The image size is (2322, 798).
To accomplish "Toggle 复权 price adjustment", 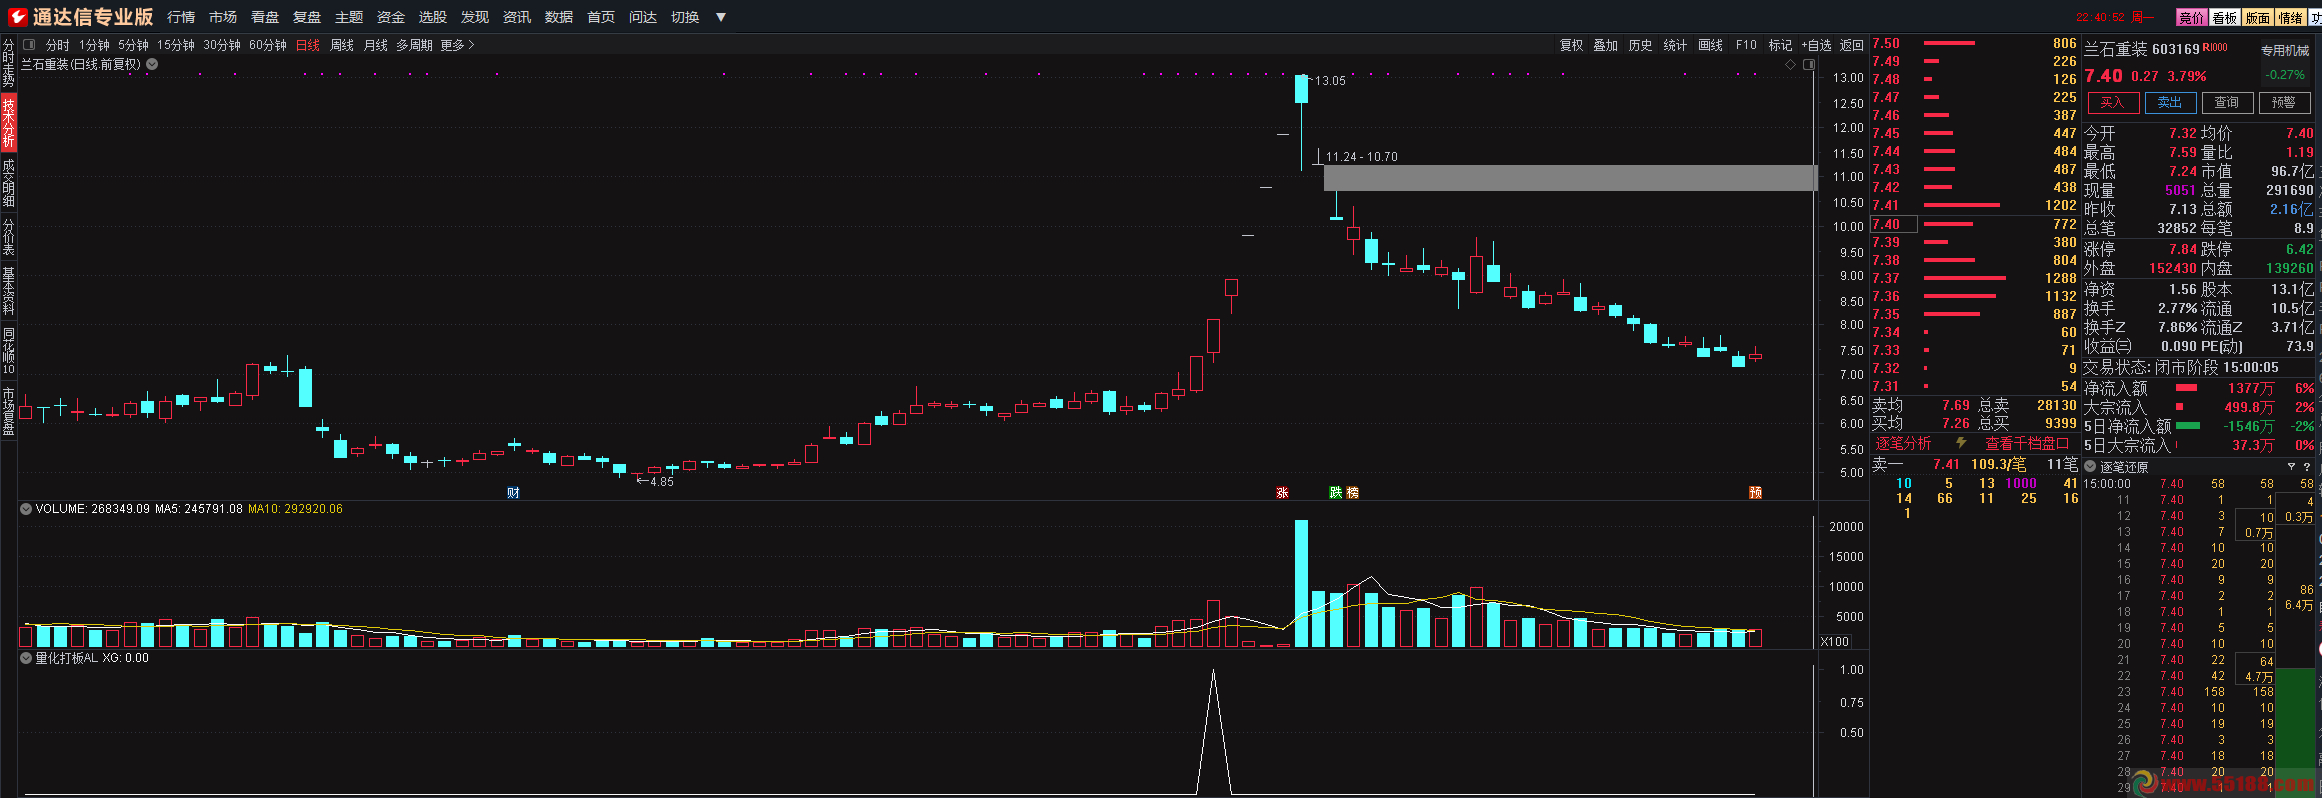I will pos(1571,45).
